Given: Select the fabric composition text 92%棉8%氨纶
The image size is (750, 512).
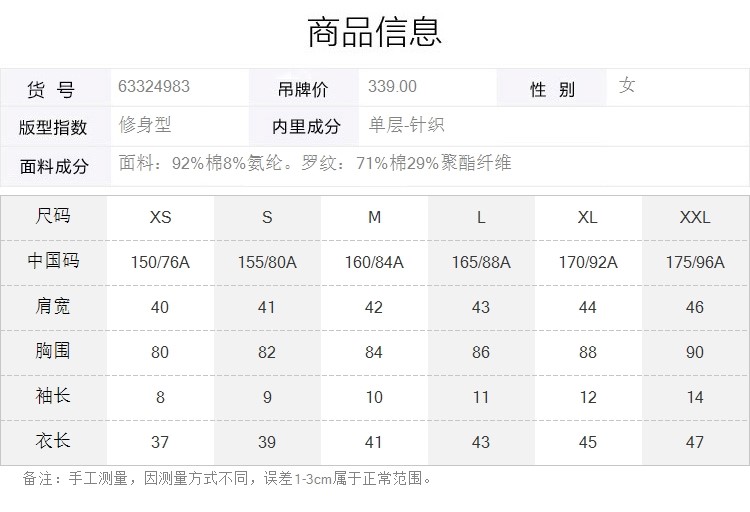Looking at the screenshot, I should click(227, 163).
